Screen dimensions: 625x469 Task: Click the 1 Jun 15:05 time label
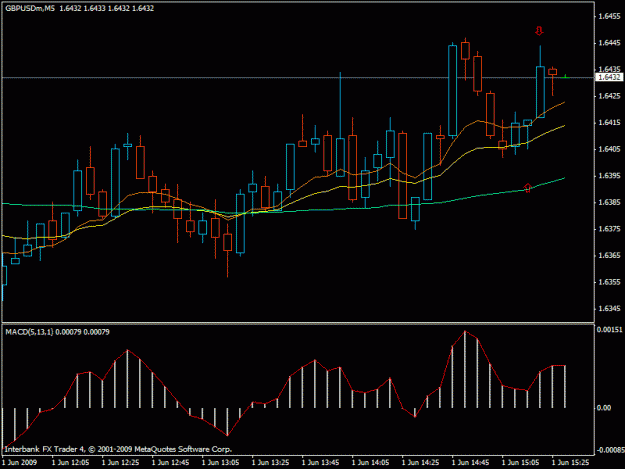click(521, 463)
